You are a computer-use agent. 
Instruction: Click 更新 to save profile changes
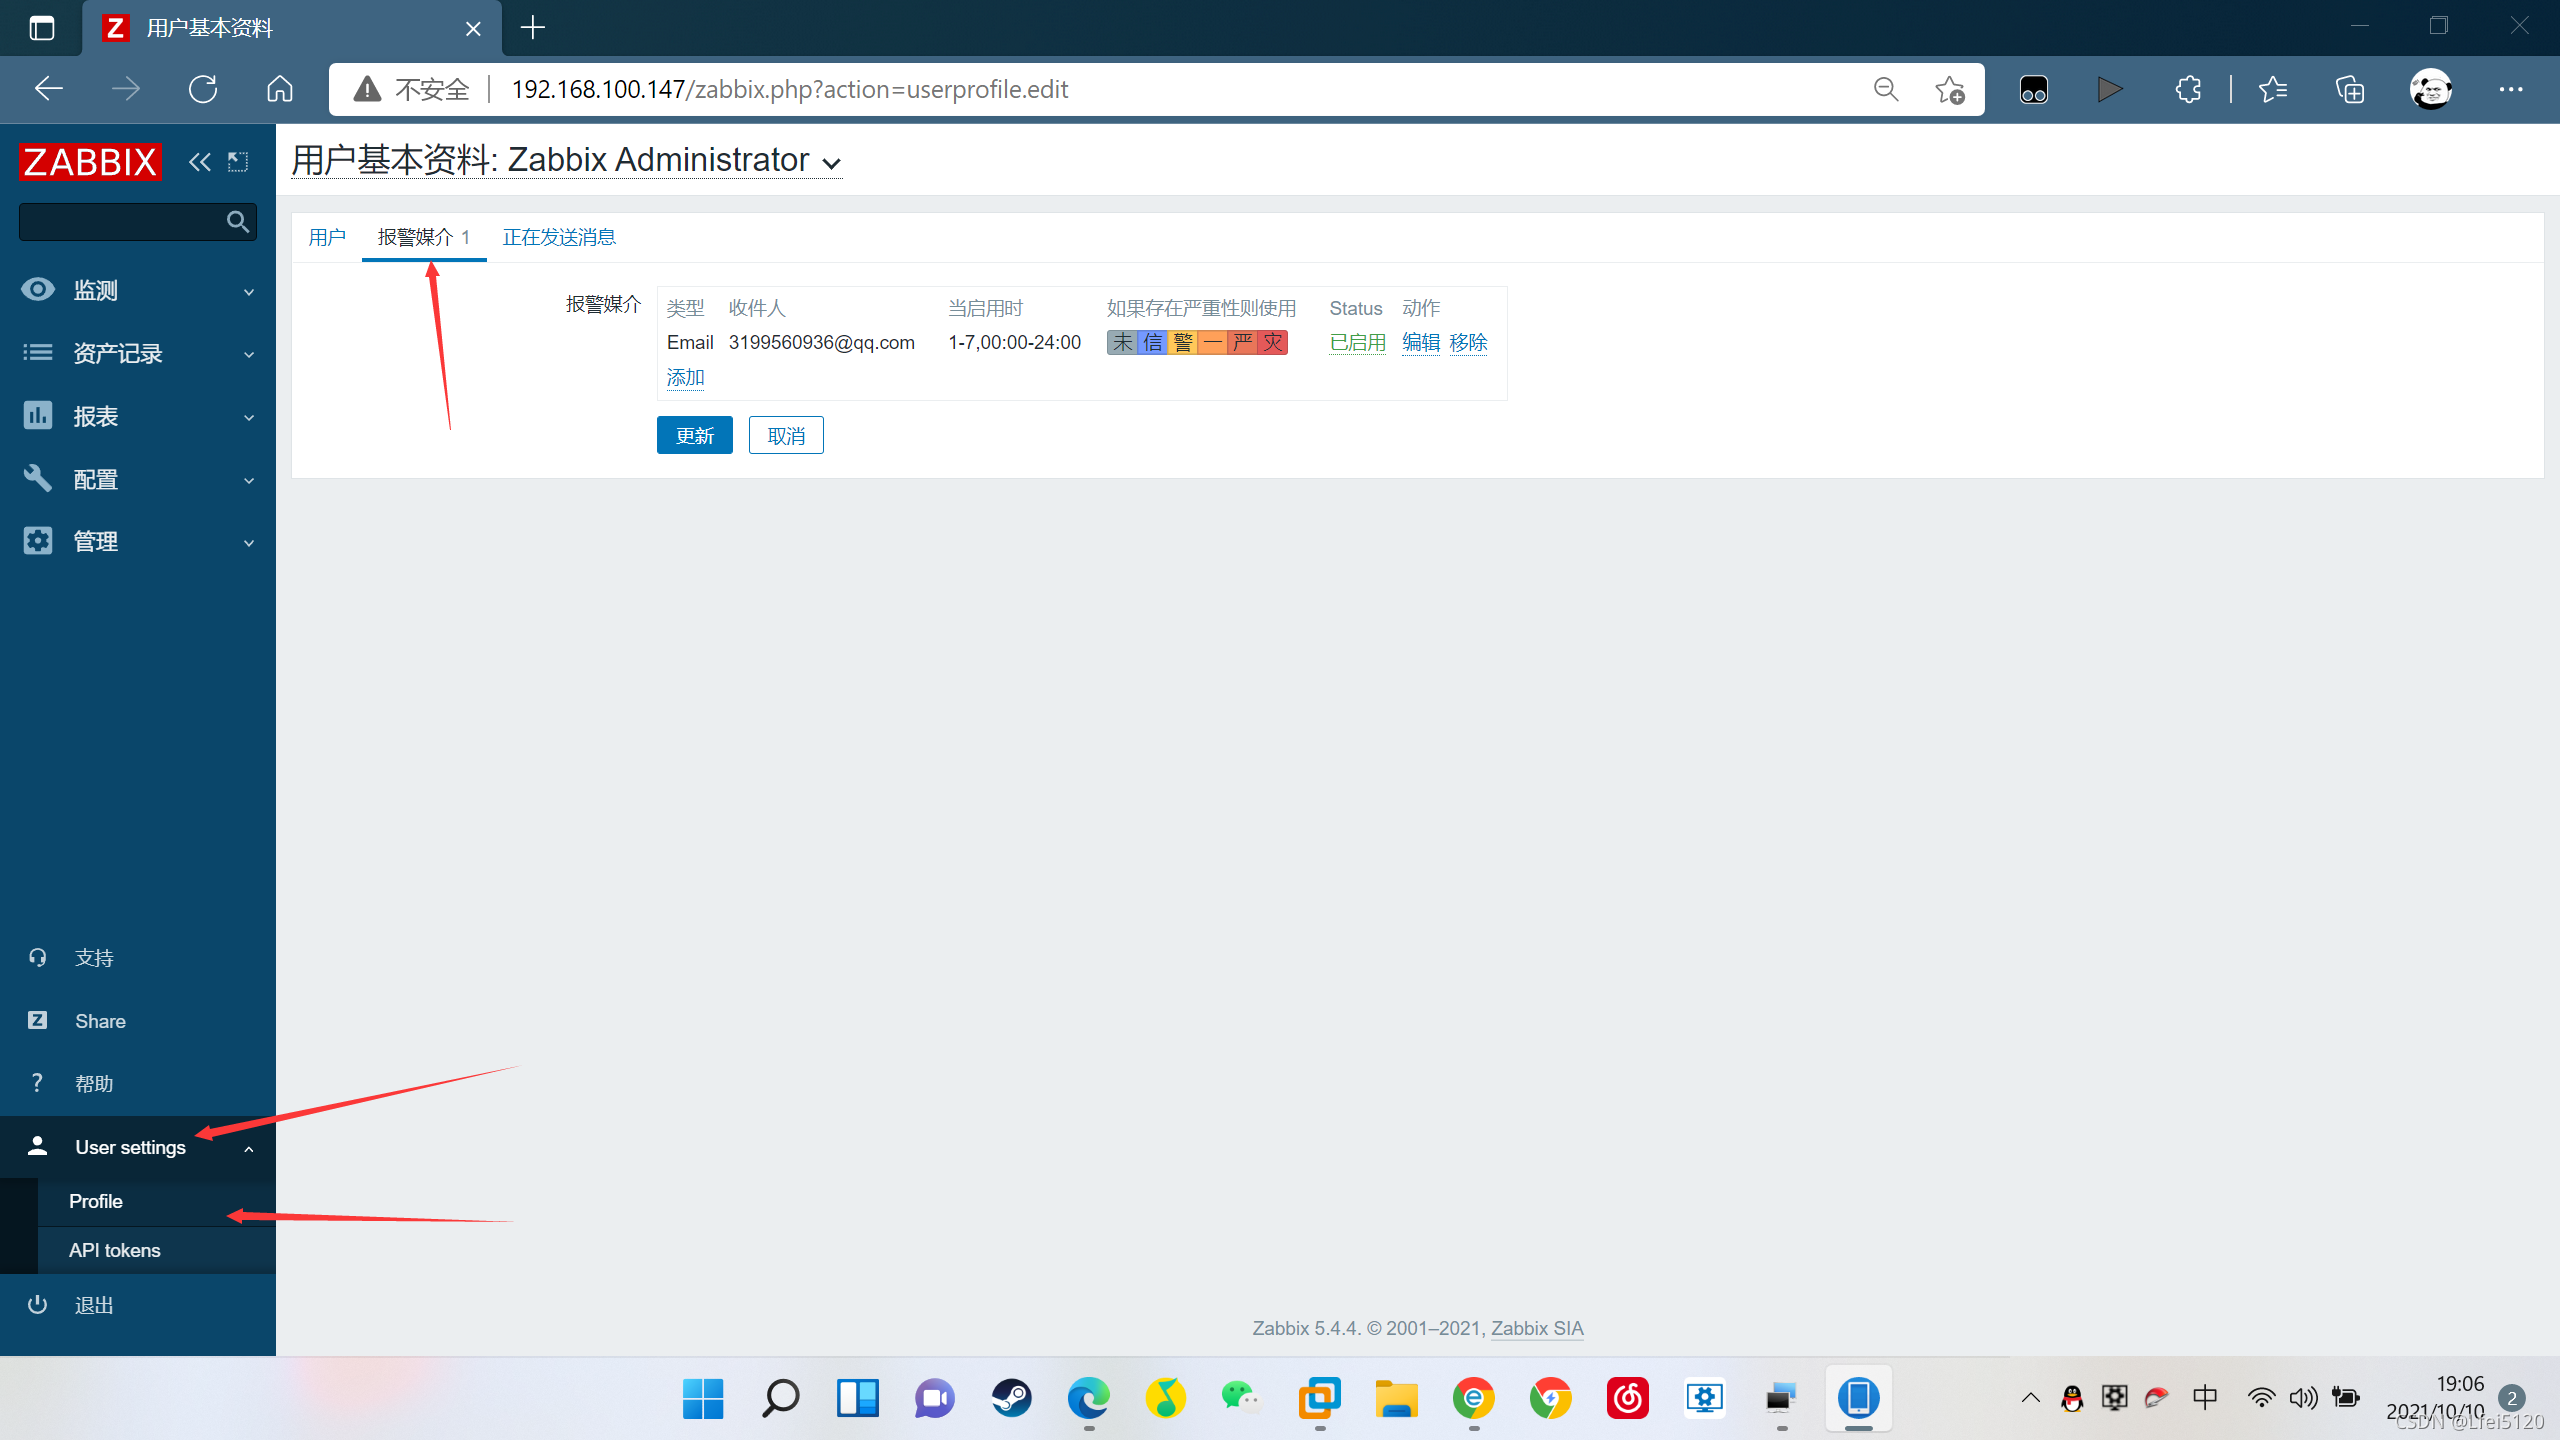[695, 434]
